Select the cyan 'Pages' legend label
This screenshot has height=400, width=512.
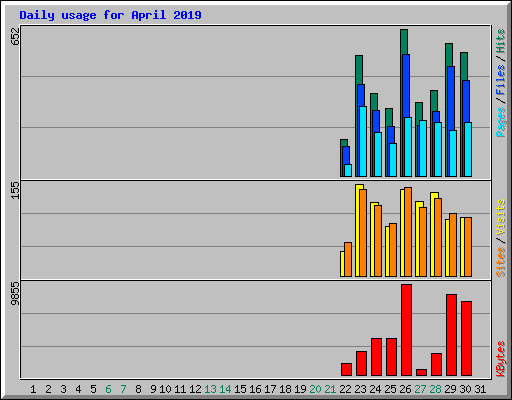click(x=501, y=122)
